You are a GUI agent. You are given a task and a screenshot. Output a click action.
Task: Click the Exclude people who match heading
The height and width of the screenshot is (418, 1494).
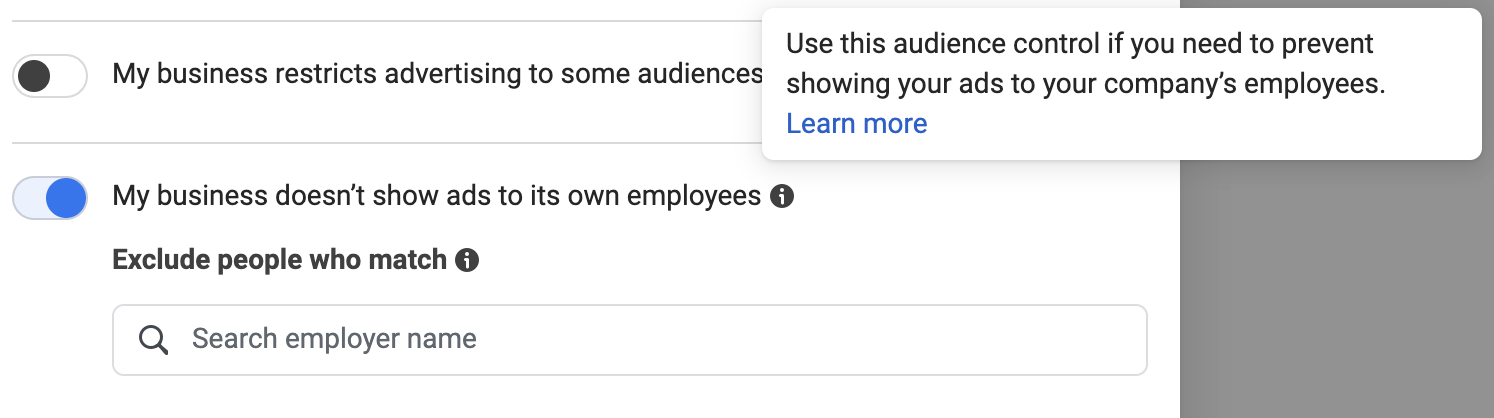(279, 260)
